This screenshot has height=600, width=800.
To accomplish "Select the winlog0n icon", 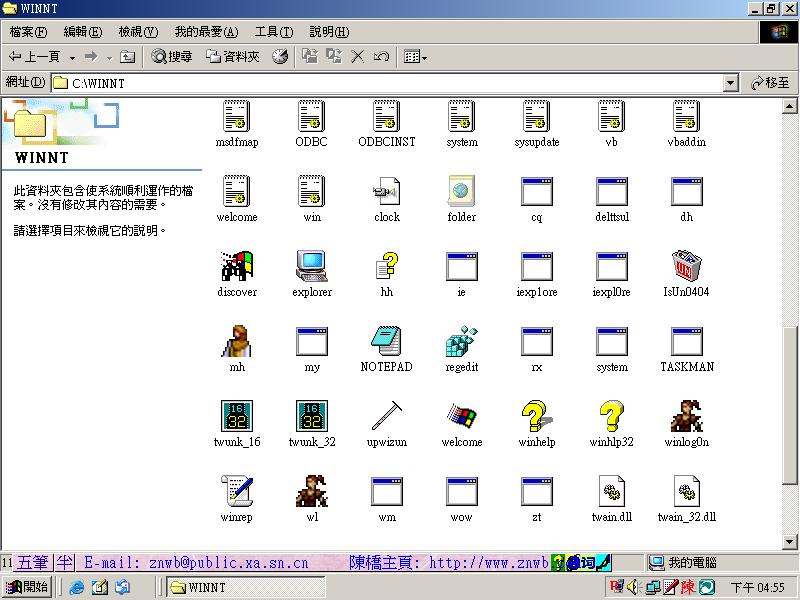I will click(x=686, y=416).
